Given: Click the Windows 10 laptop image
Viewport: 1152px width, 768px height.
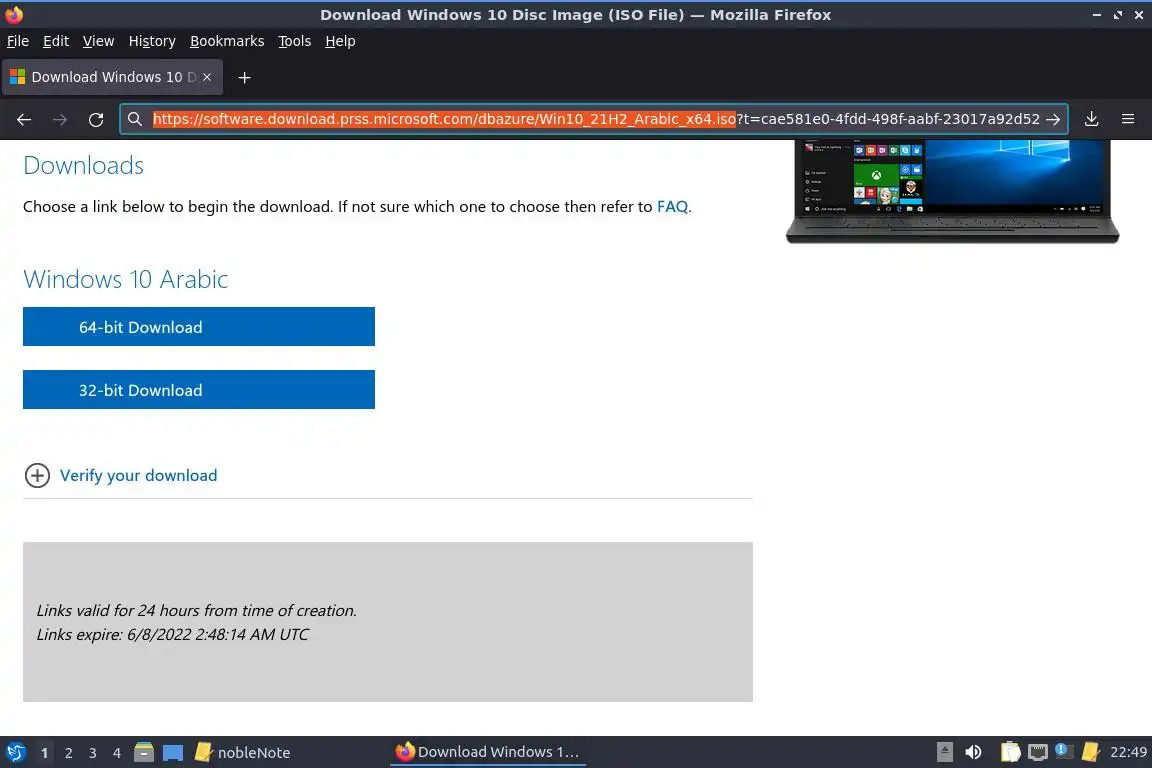Looking at the screenshot, I should pyautogui.click(x=952, y=191).
